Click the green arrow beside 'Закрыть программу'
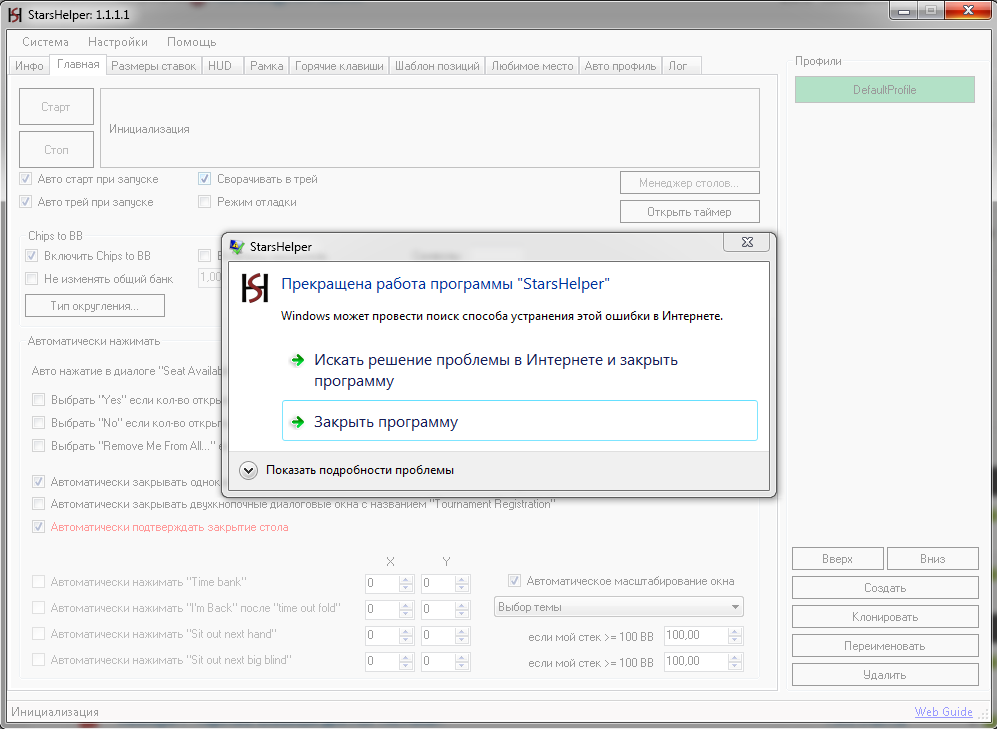 [x=297, y=422]
